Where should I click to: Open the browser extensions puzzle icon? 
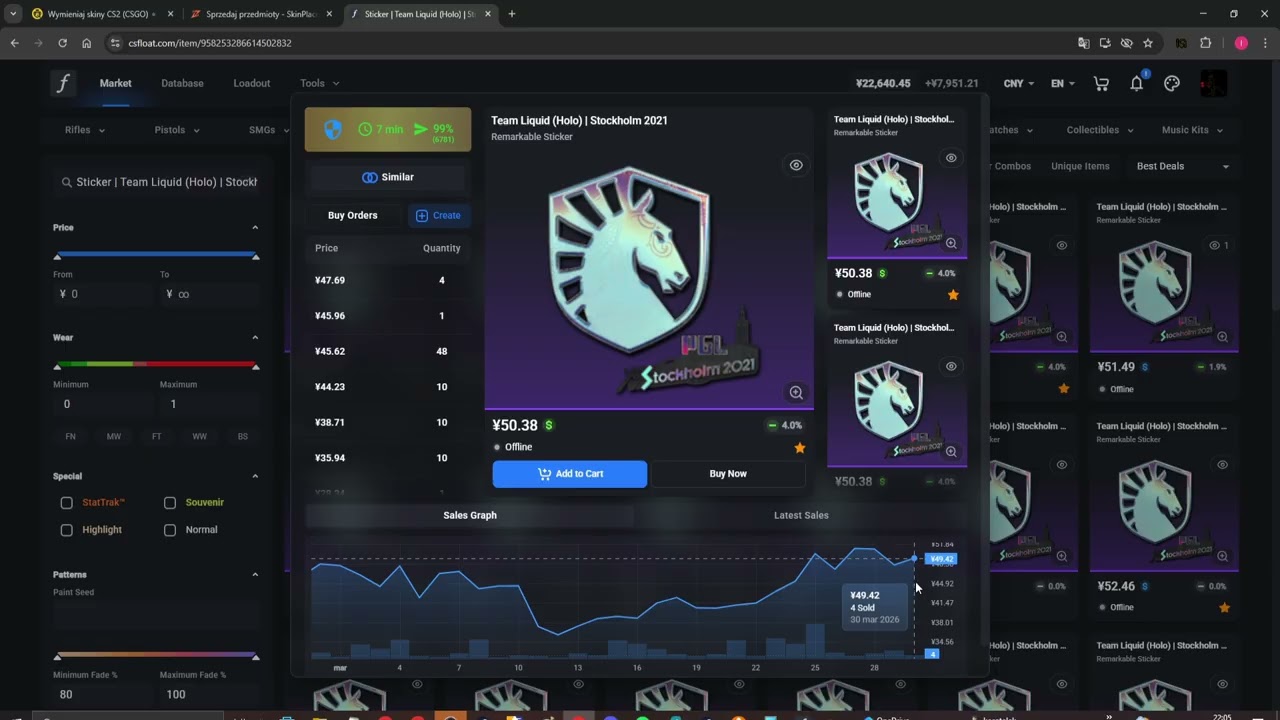coord(1205,43)
